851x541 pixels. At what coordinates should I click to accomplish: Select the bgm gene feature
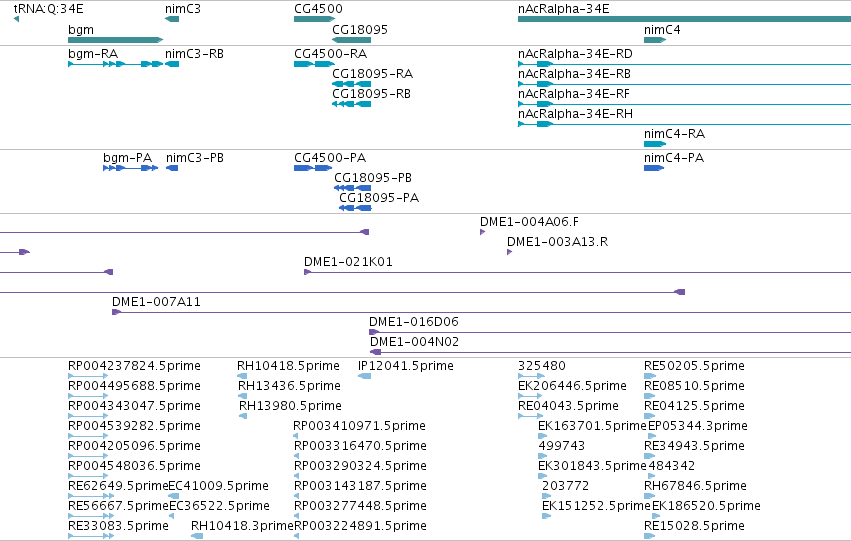116,40
